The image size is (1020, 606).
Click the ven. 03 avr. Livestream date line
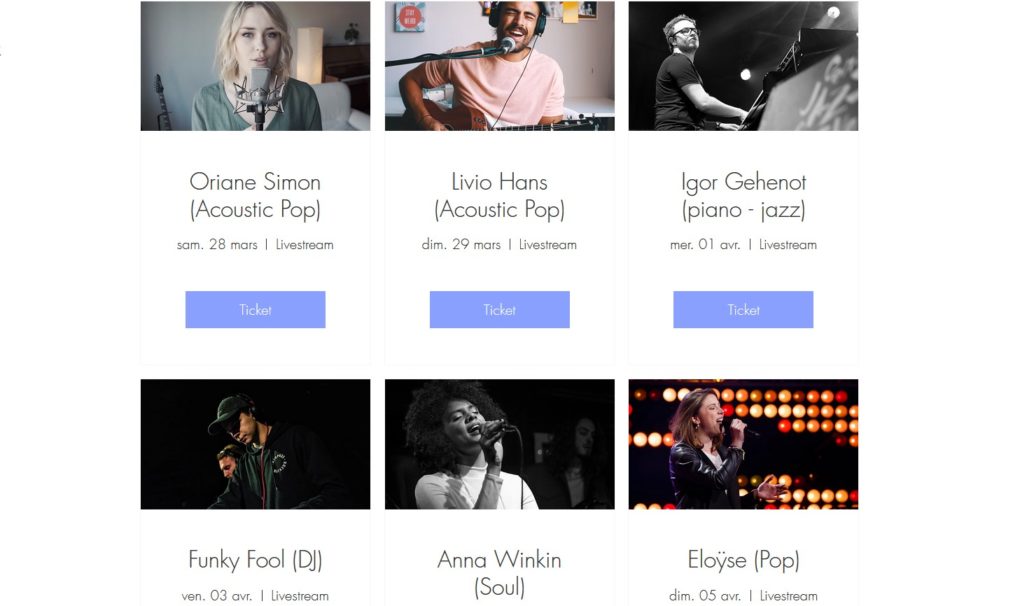point(255,596)
